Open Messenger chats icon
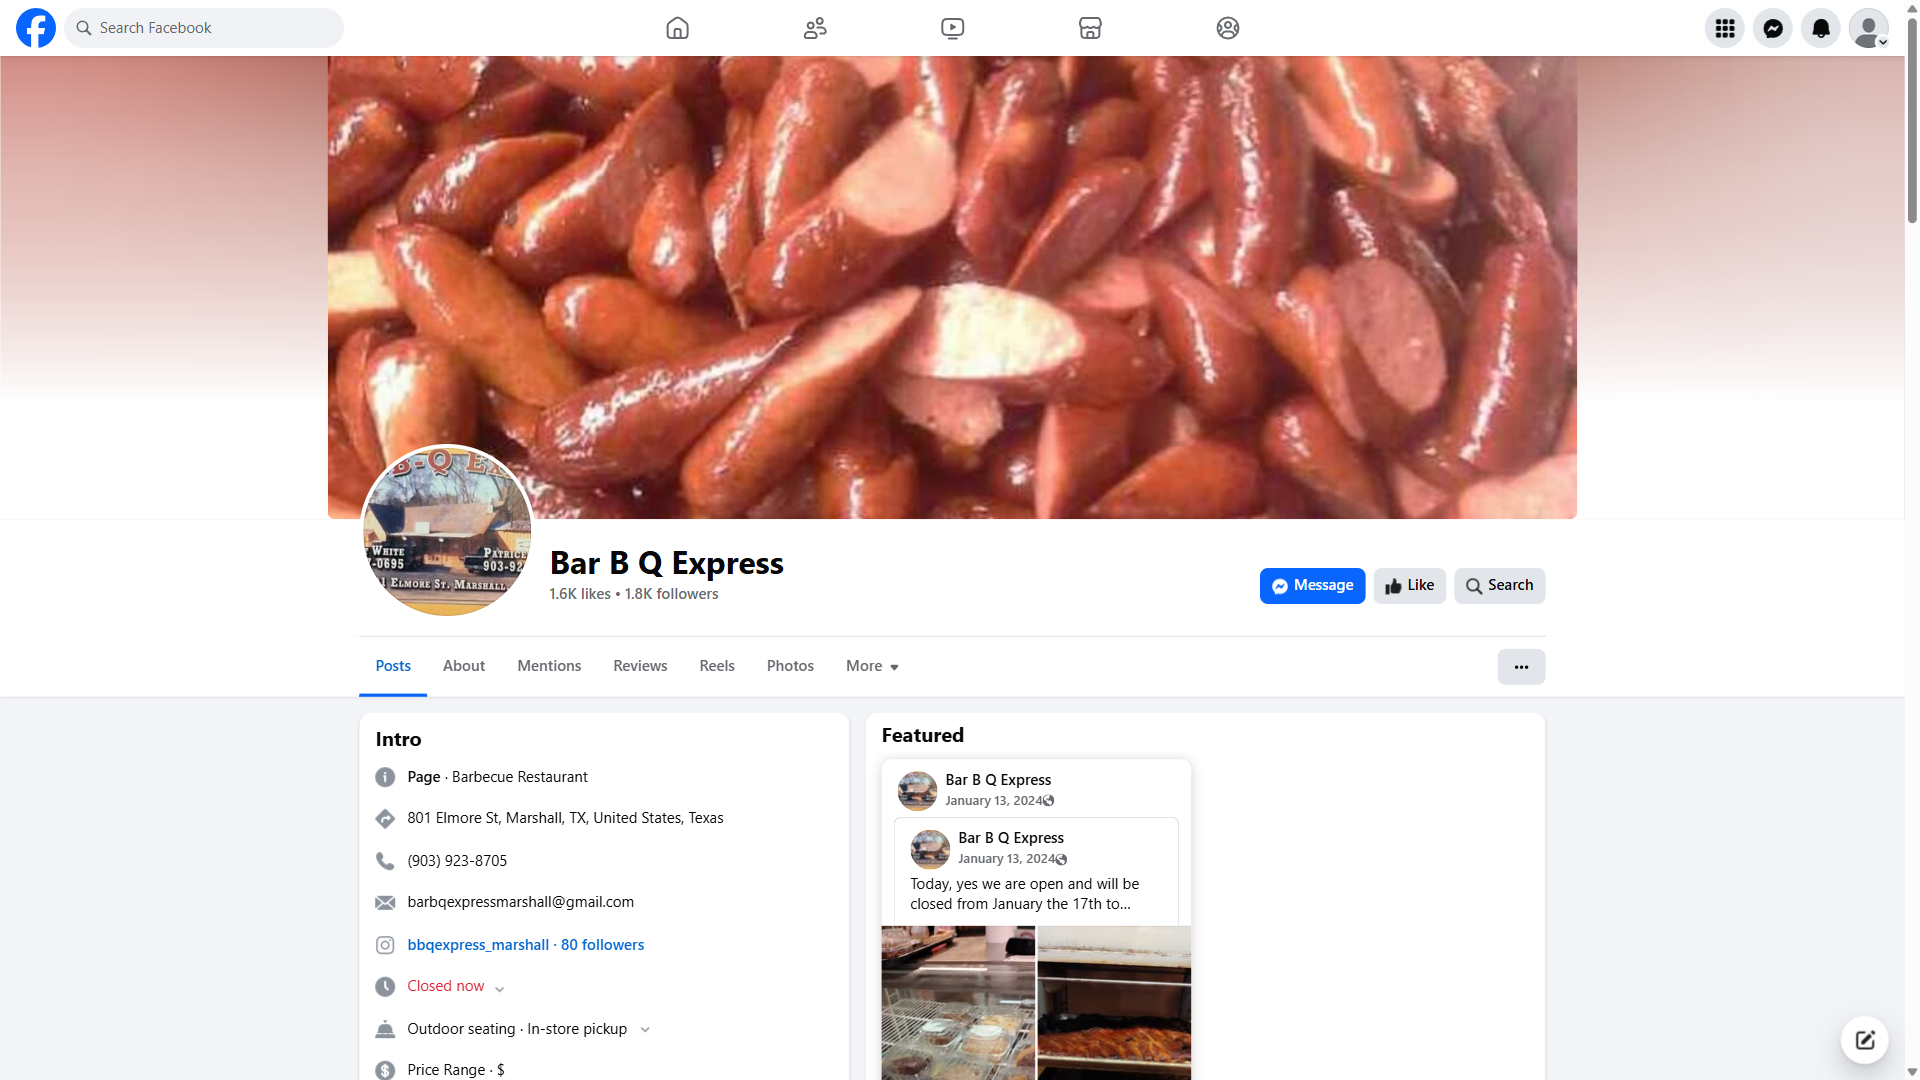 (1772, 28)
